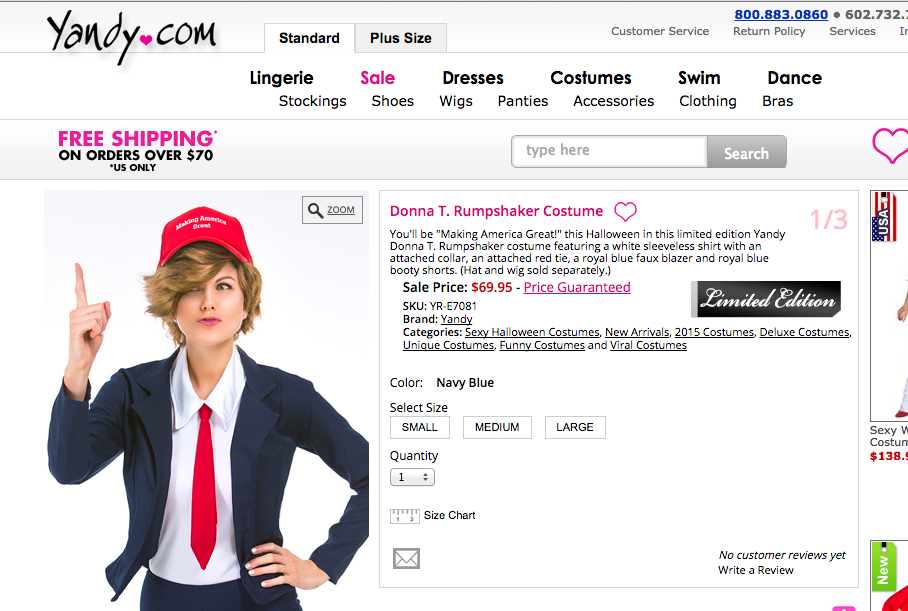This screenshot has width=908, height=611.
Task: Click the $69.95 sale price
Action: (492, 287)
